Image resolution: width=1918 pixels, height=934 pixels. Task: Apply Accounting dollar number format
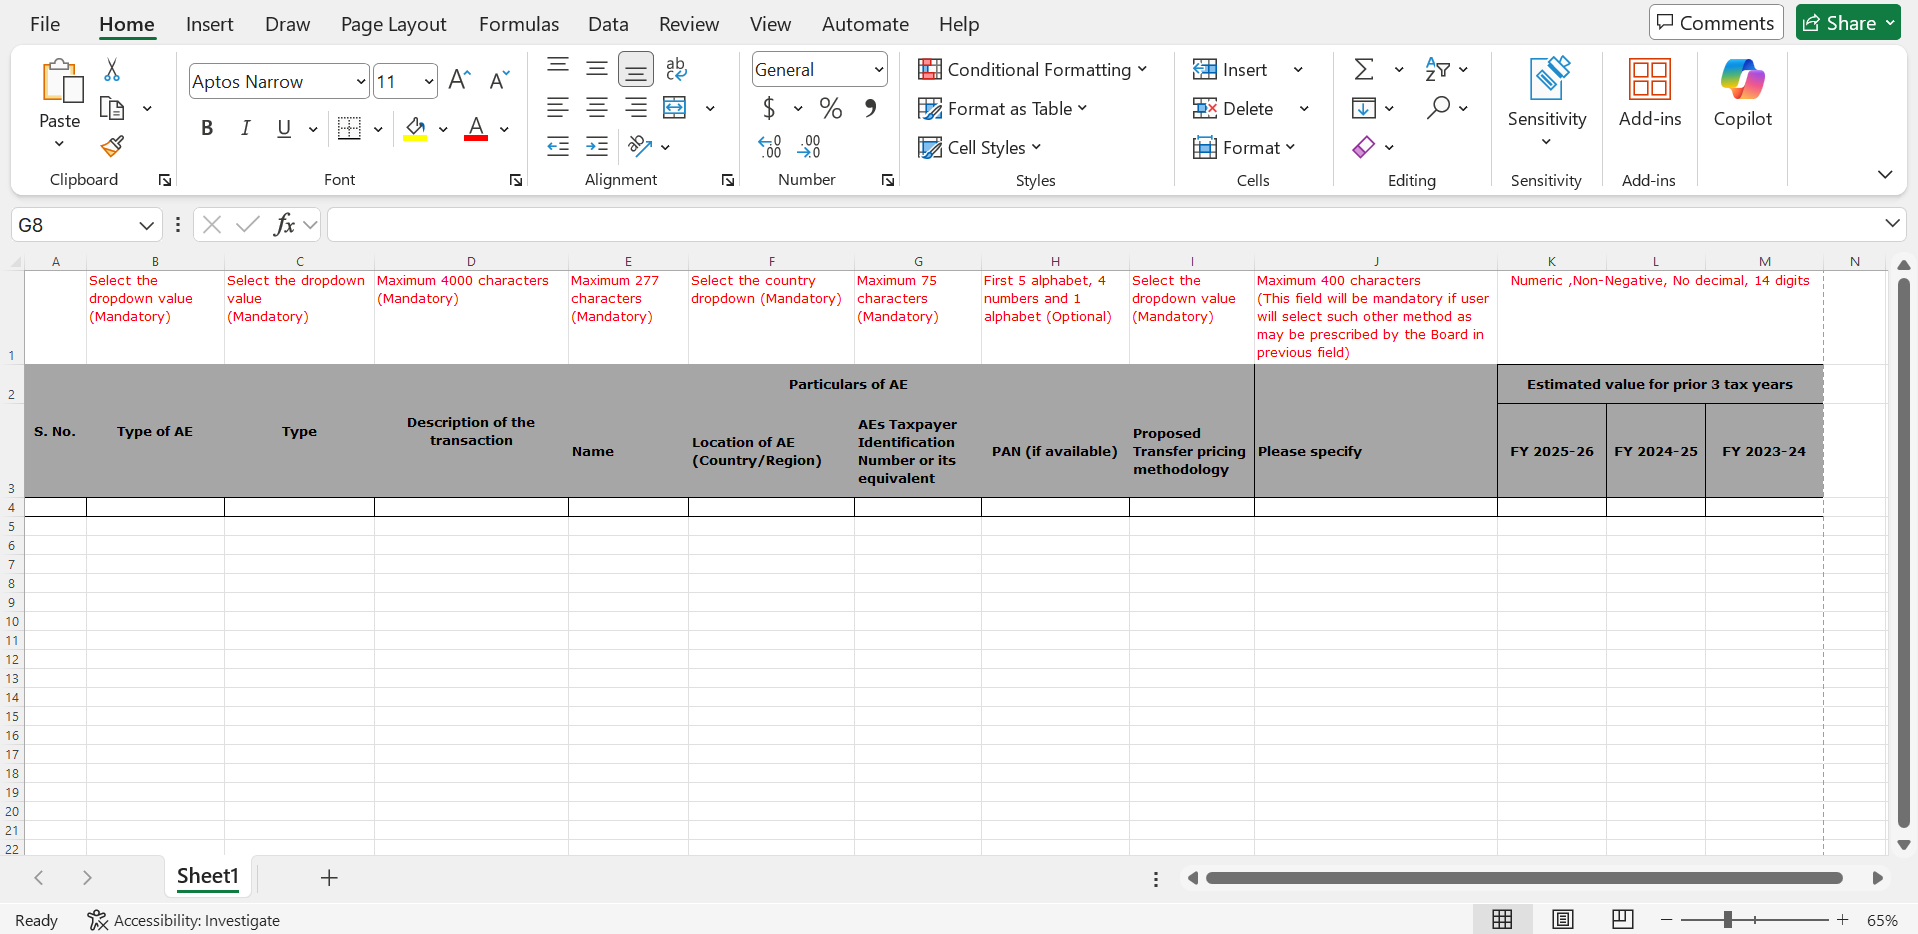tap(769, 108)
